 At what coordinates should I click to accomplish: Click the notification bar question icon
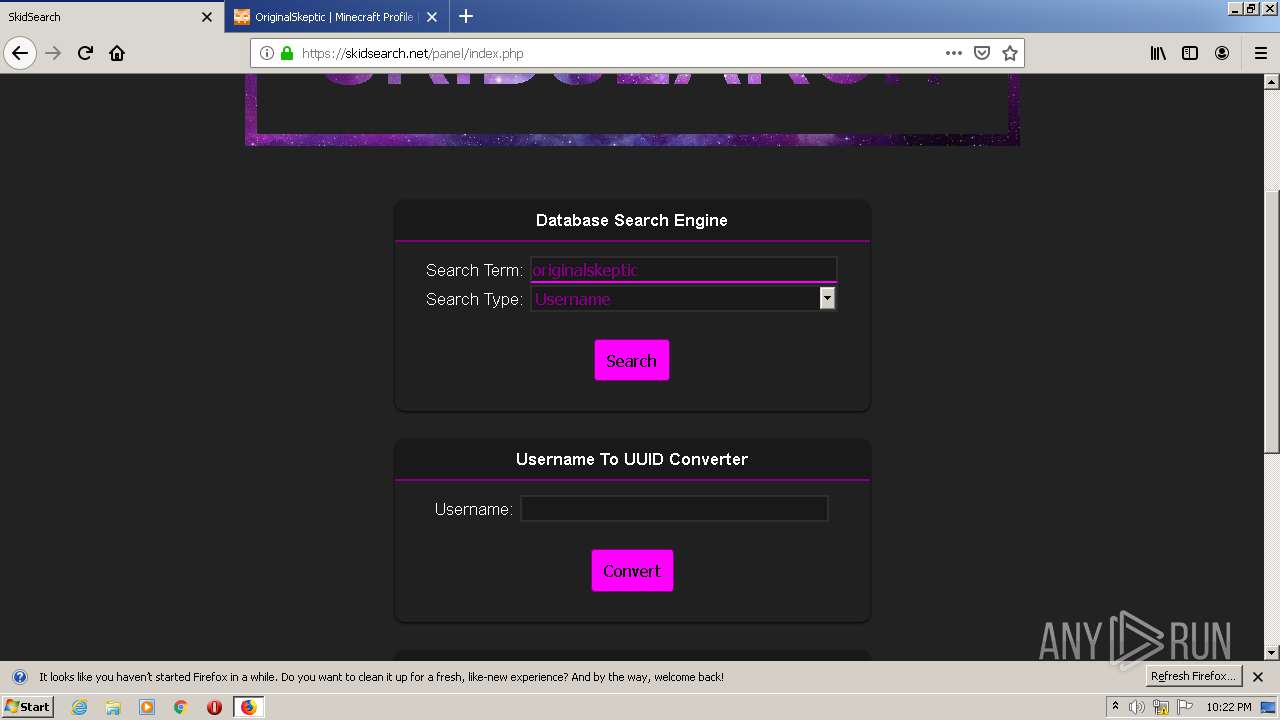click(19, 677)
